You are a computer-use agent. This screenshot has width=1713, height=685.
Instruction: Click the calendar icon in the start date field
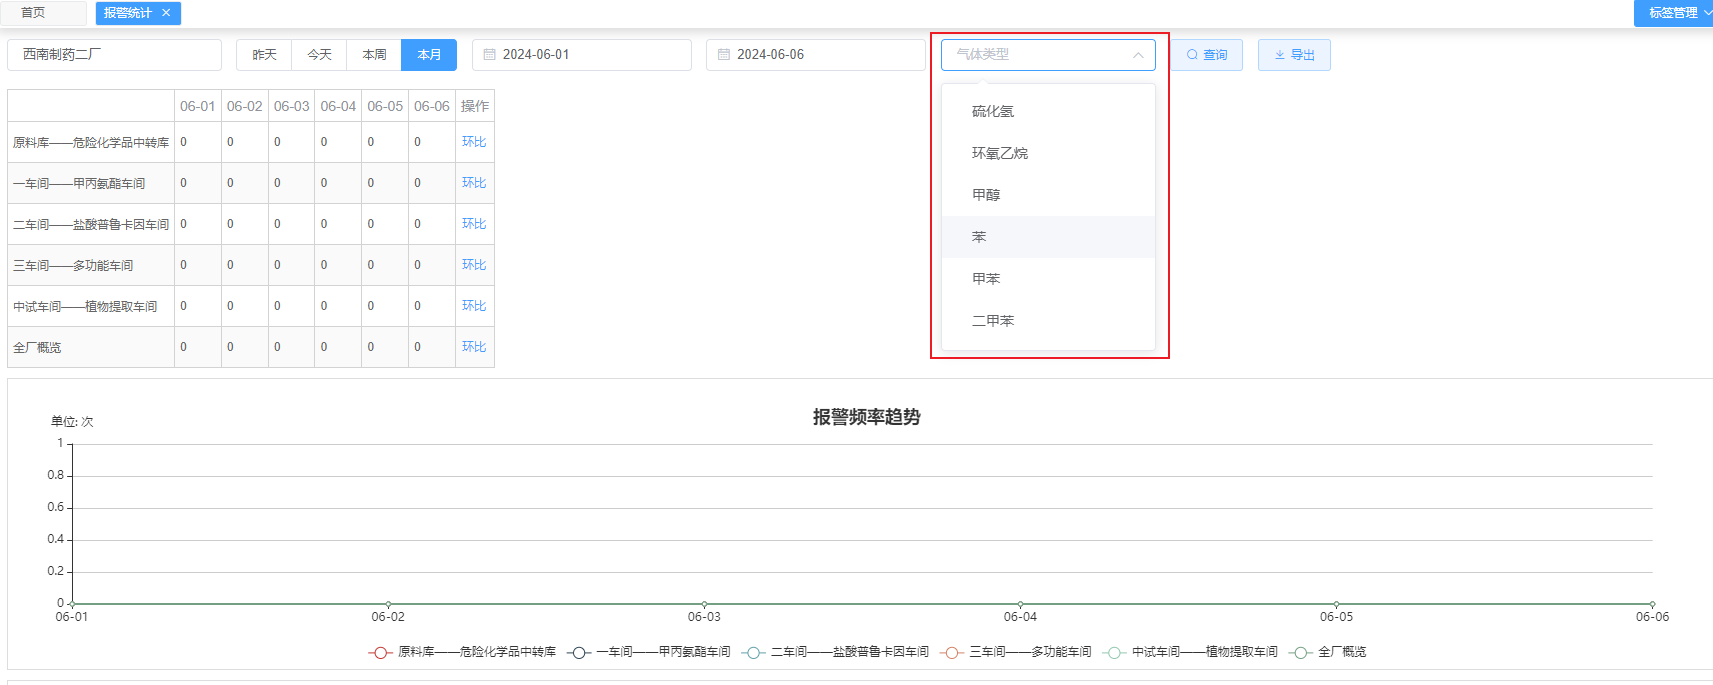click(x=490, y=55)
